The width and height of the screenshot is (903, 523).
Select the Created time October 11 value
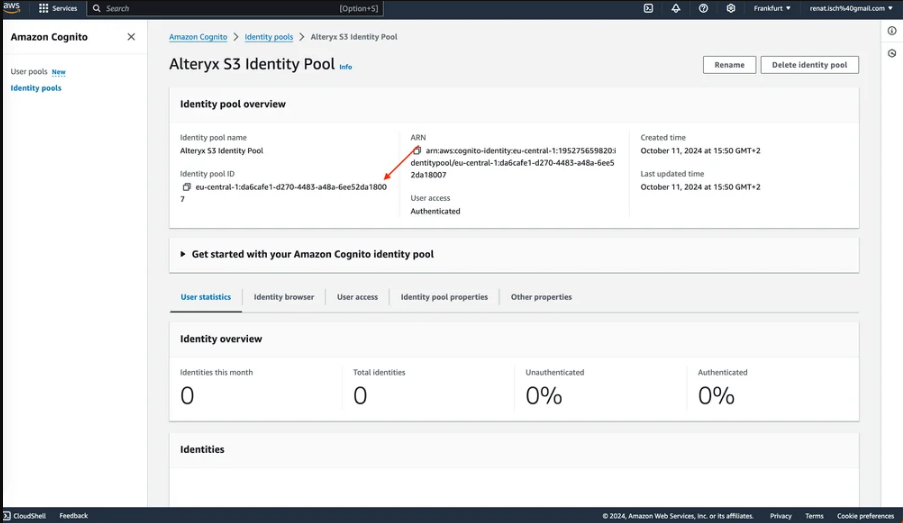point(700,150)
